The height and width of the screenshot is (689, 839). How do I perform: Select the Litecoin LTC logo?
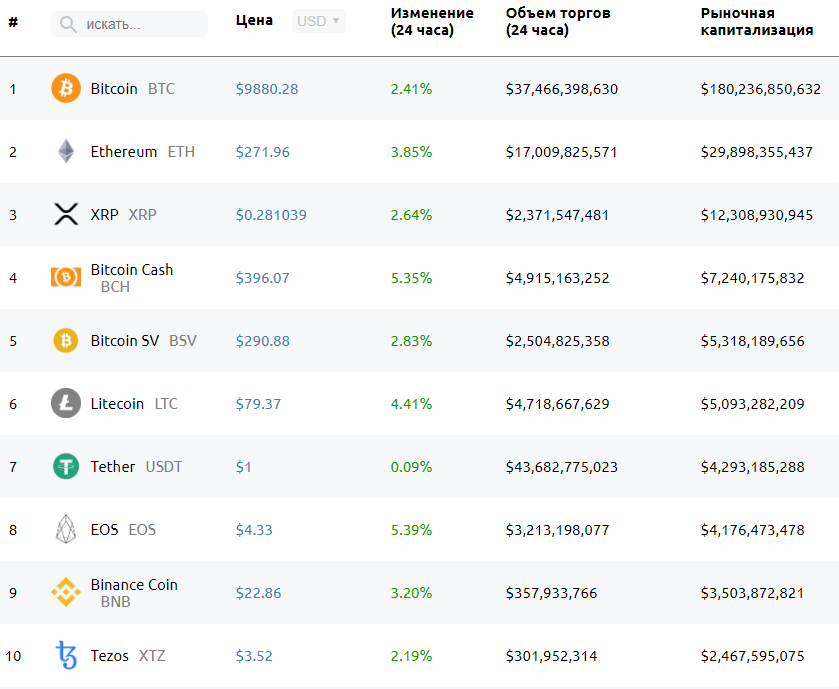pos(66,403)
